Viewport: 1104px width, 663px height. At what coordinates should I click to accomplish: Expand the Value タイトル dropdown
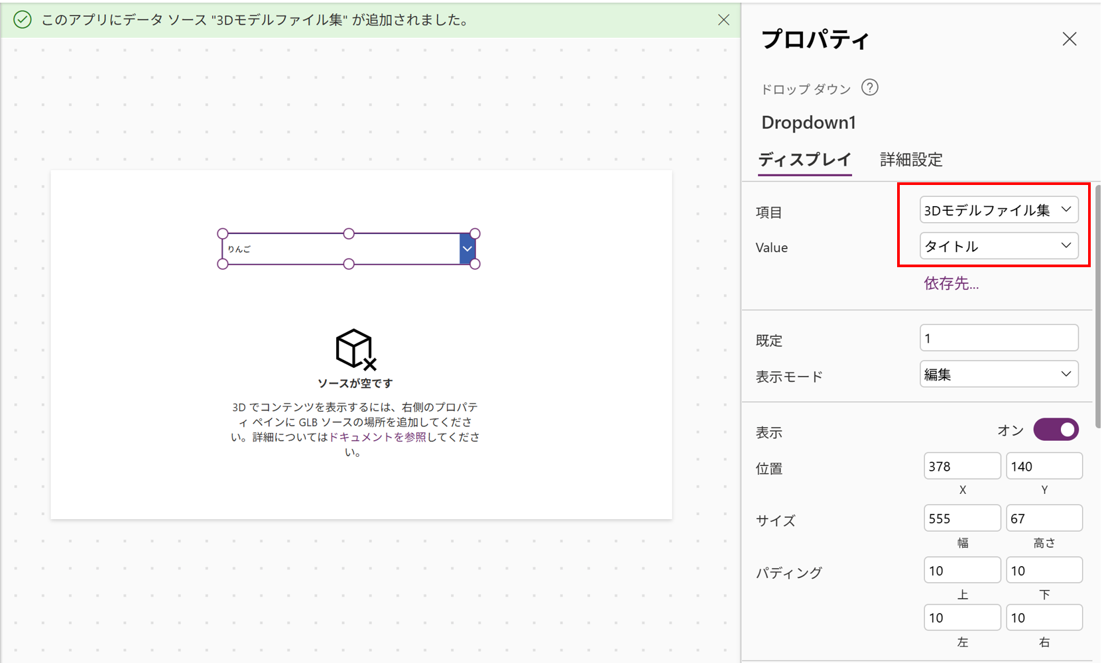pos(998,246)
